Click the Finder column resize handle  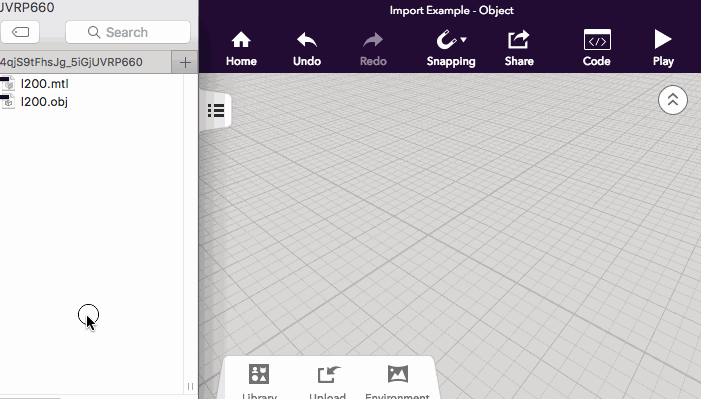pyautogui.click(x=190, y=386)
